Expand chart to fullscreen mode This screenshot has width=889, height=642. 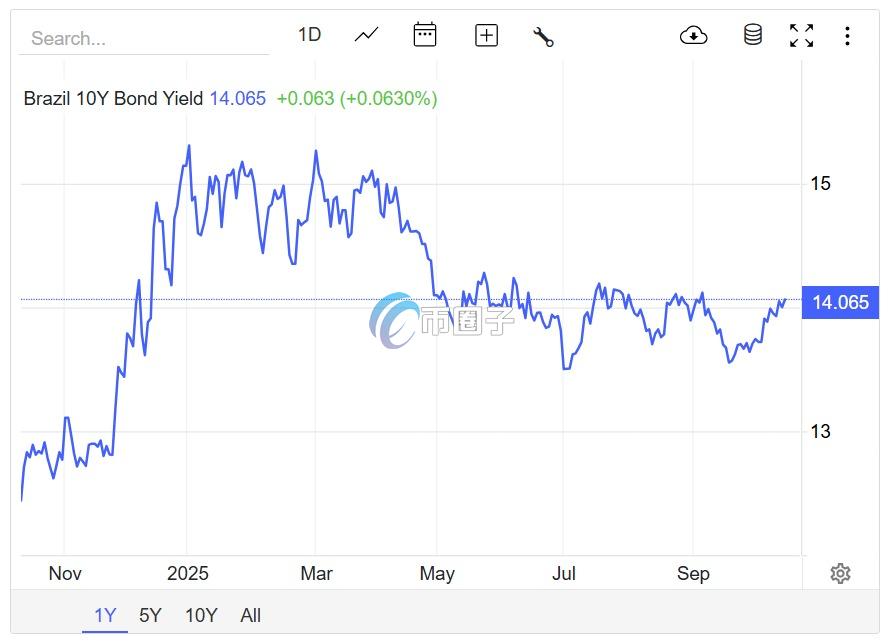[801, 34]
